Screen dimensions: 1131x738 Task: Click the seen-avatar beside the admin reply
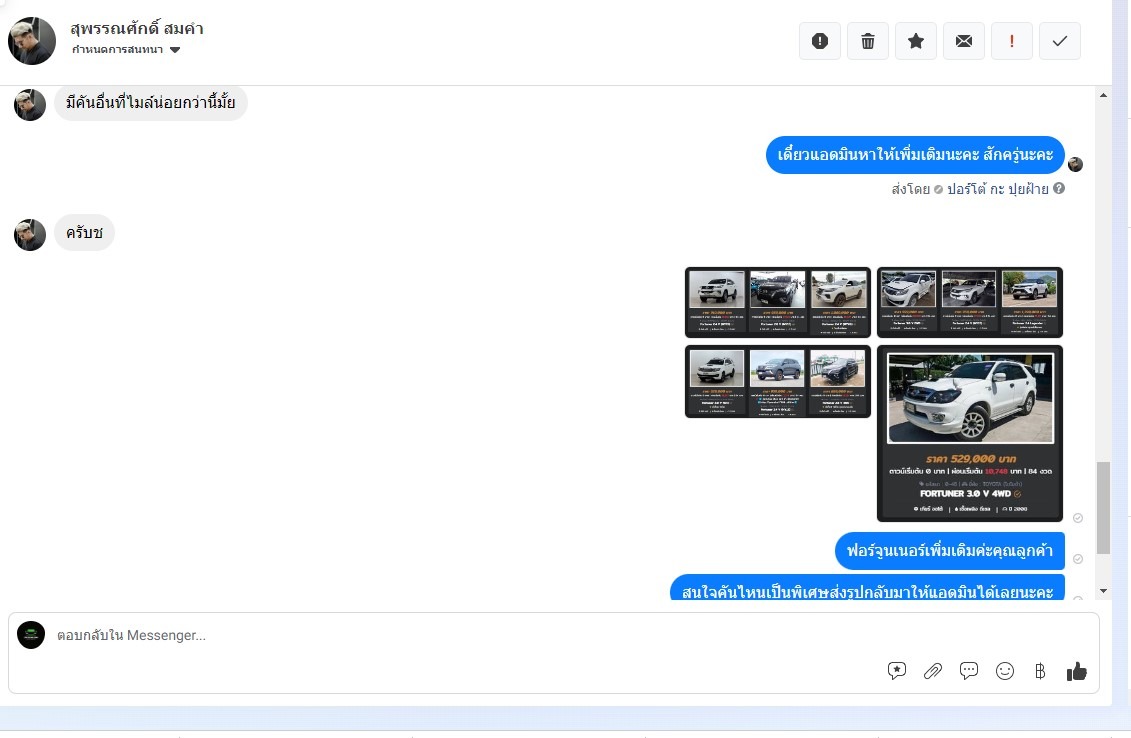coord(1075,164)
